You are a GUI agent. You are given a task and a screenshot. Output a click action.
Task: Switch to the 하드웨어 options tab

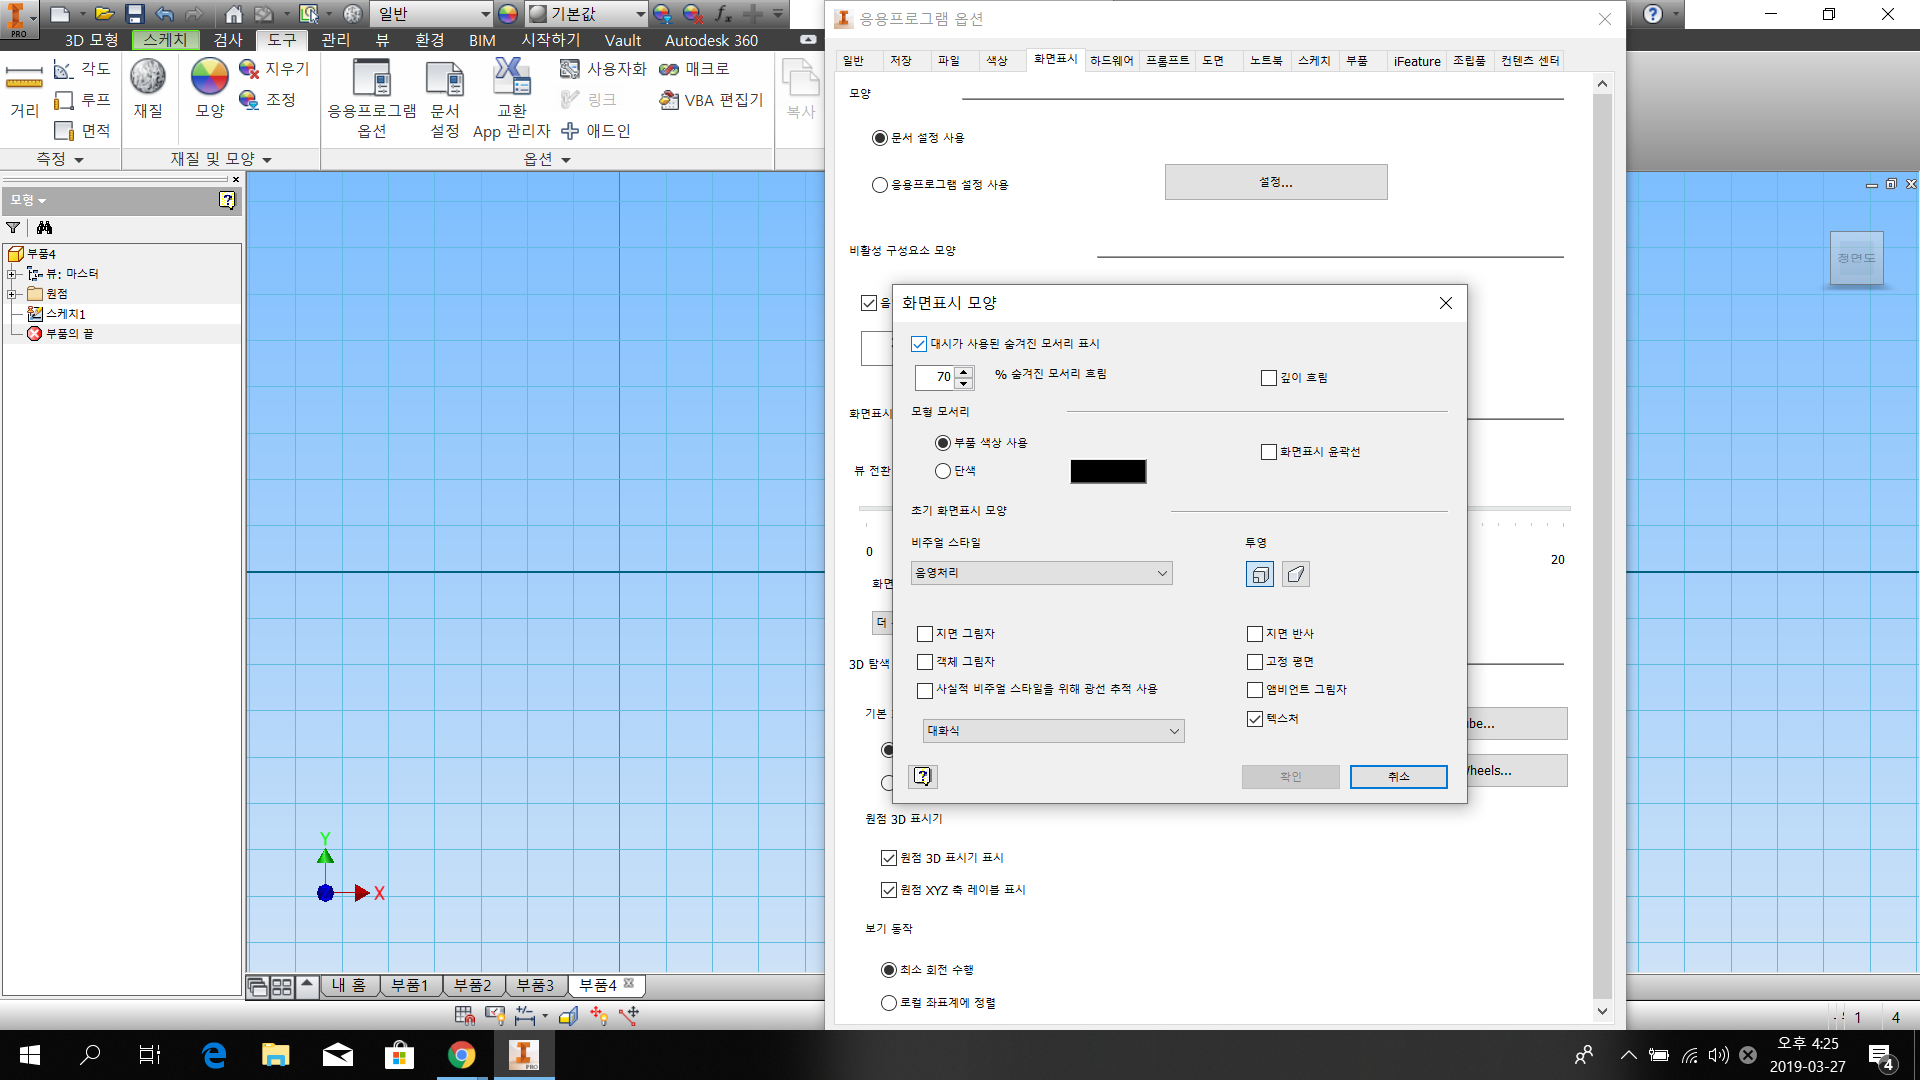(x=1111, y=61)
